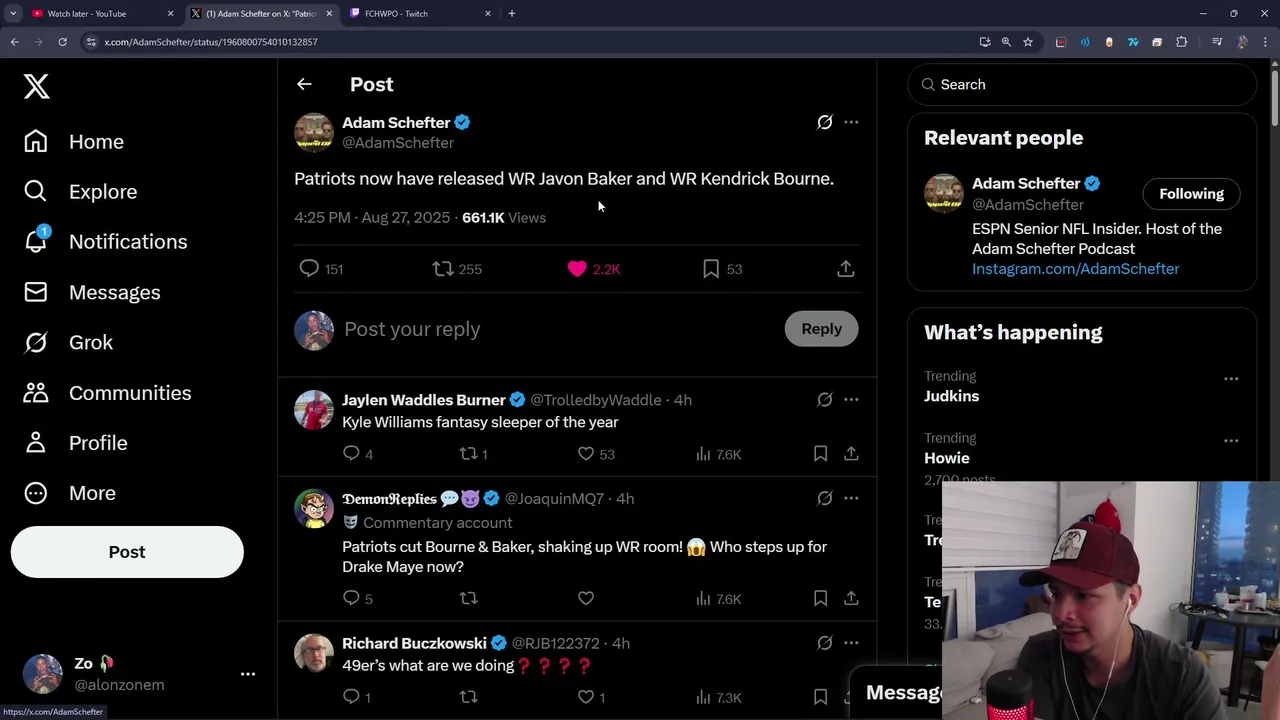Click @AdamSchefter handle under post author
This screenshot has height=720, width=1280.
398,143
